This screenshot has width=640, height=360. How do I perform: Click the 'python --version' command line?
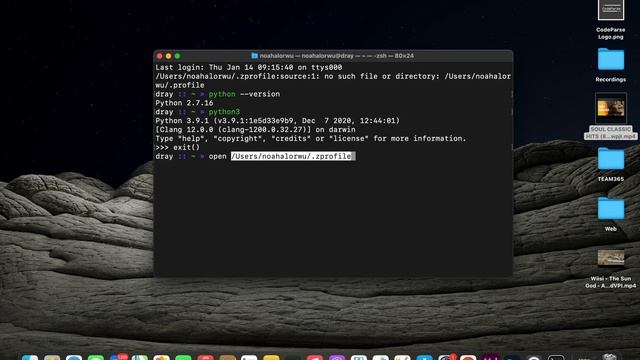pos(244,94)
